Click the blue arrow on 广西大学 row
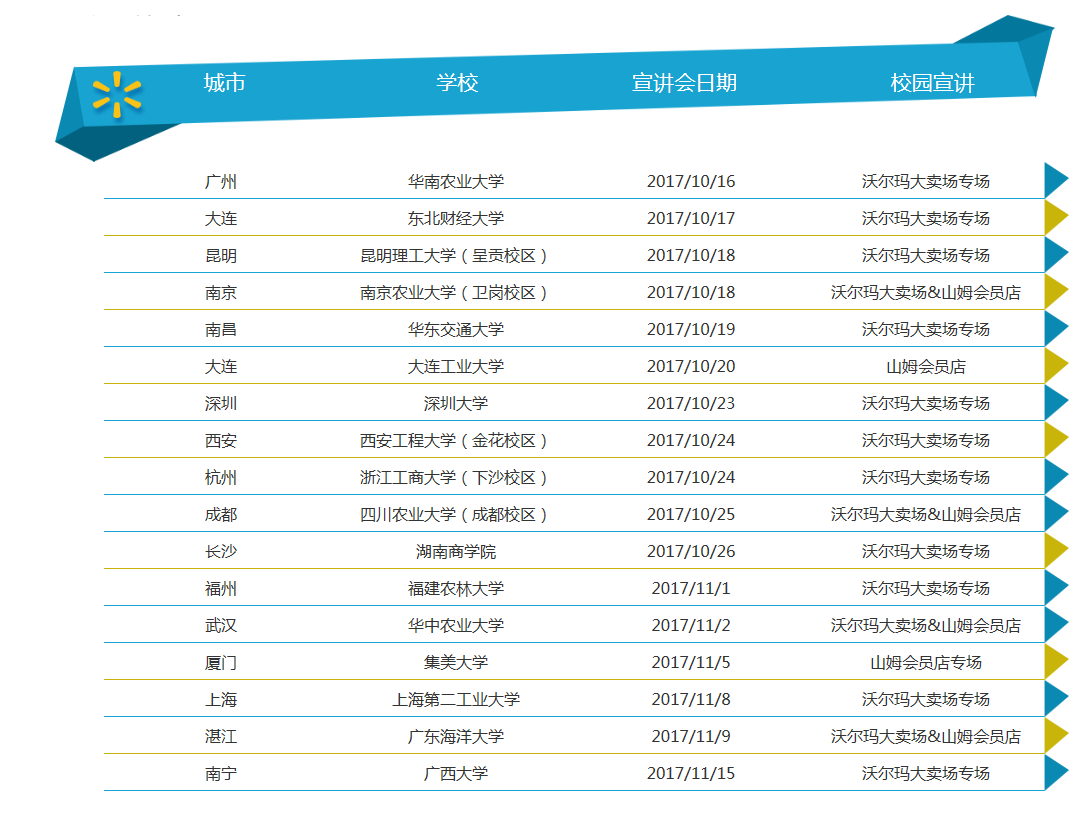Image resolution: width=1084 pixels, height=813 pixels. tap(1055, 773)
